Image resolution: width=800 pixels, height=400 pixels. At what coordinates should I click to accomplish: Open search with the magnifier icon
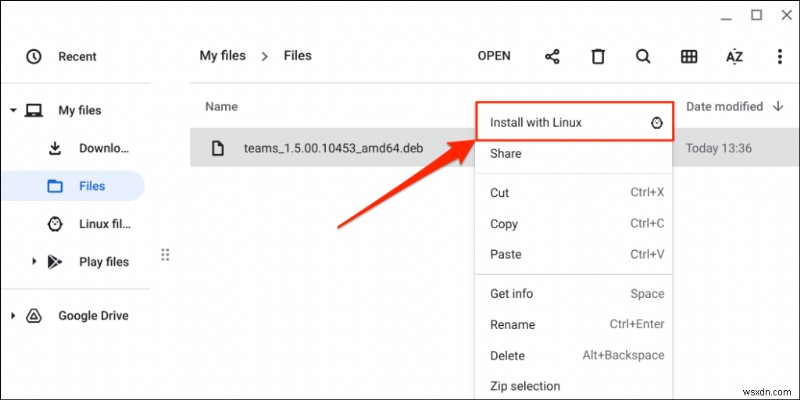643,56
